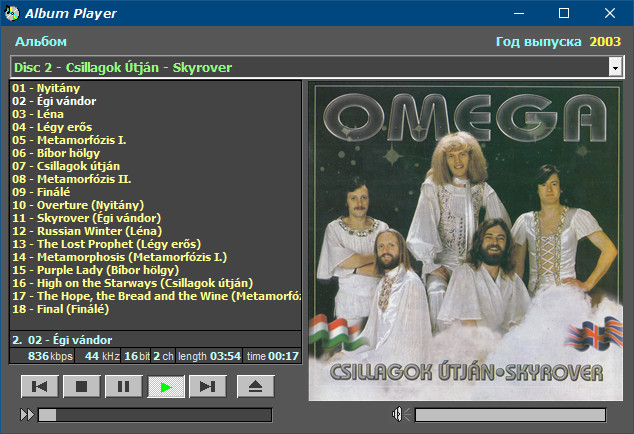Minimize the Album Player window
Image resolution: width=634 pixels, height=434 pixels.
click(519, 13)
